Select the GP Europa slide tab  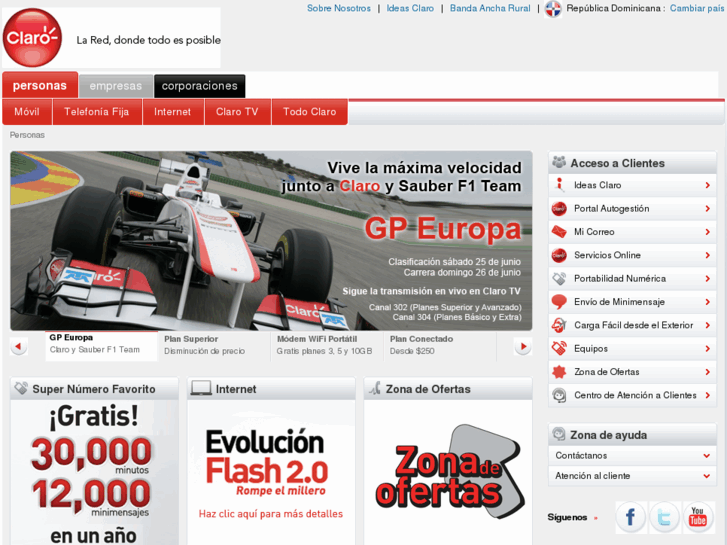coord(101,345)
